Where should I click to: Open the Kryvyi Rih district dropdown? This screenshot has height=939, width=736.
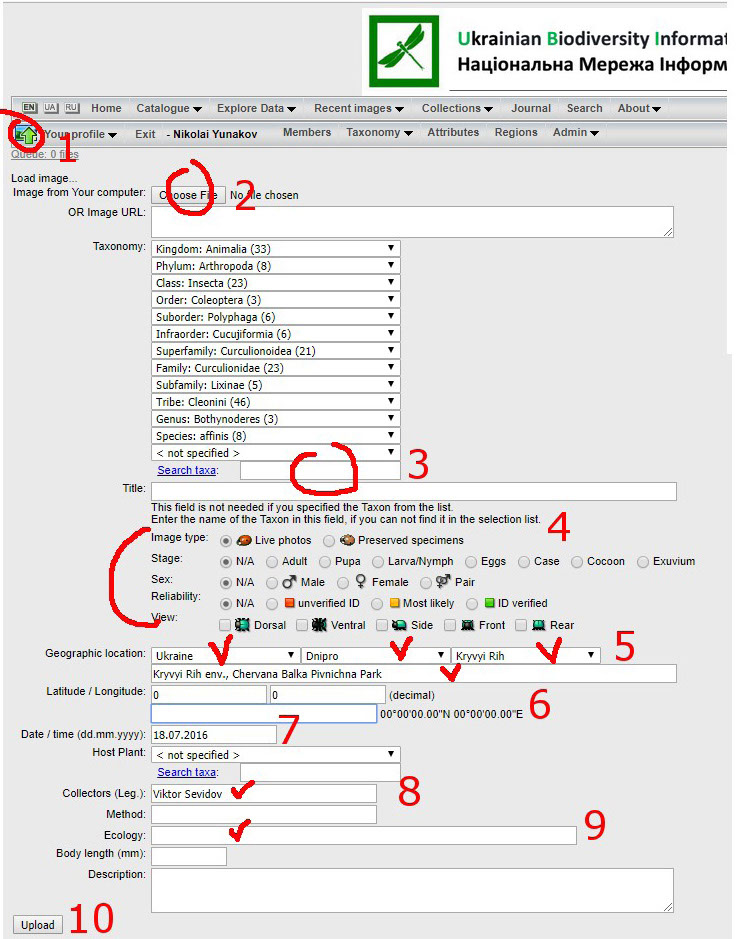coord(526,656)
